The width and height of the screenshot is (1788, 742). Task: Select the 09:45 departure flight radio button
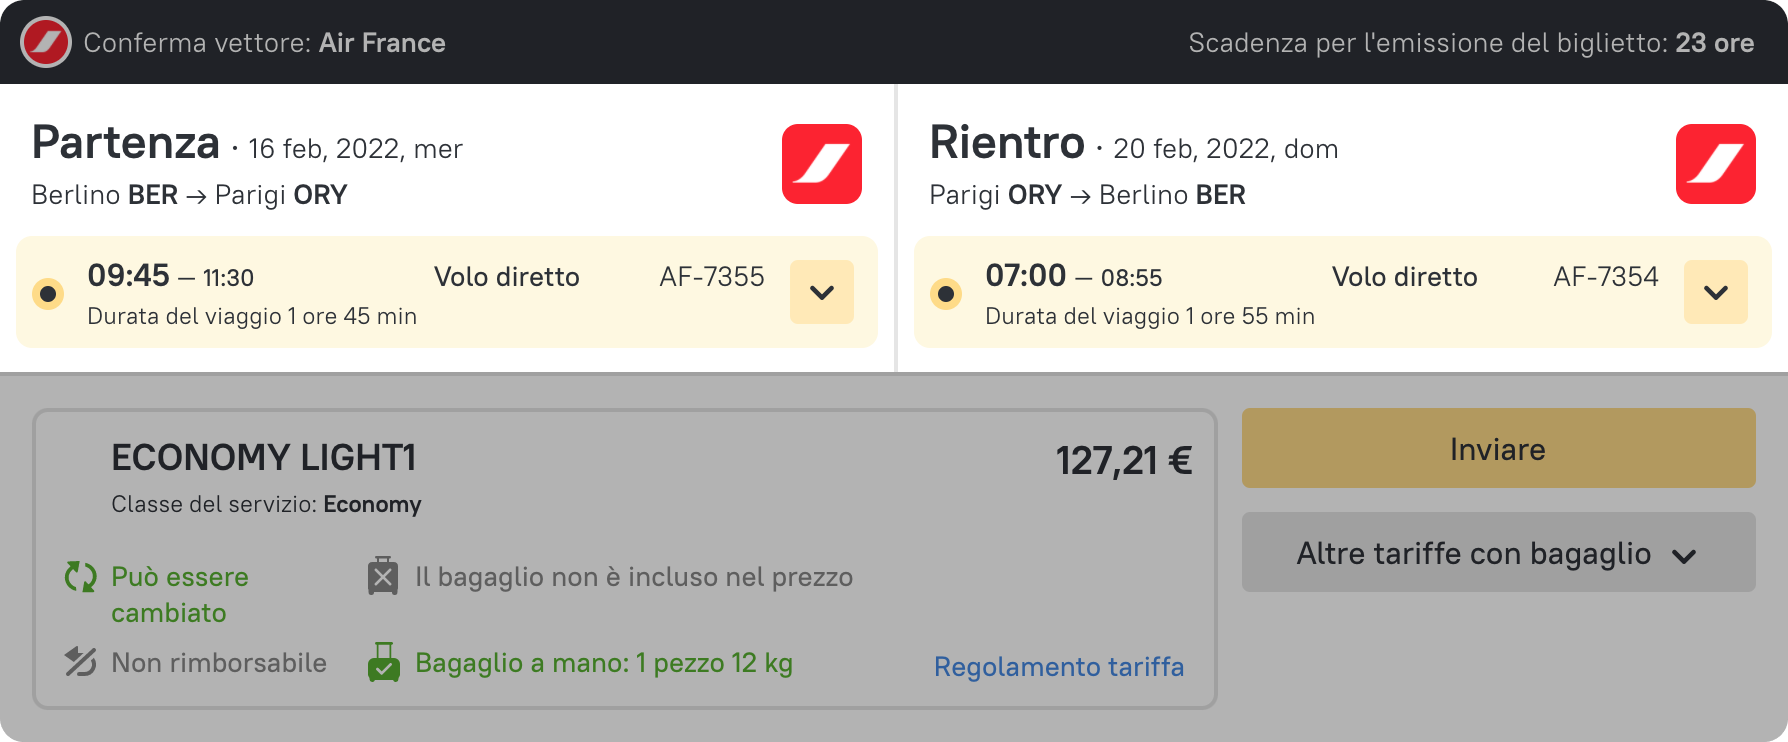click(48, 294)
